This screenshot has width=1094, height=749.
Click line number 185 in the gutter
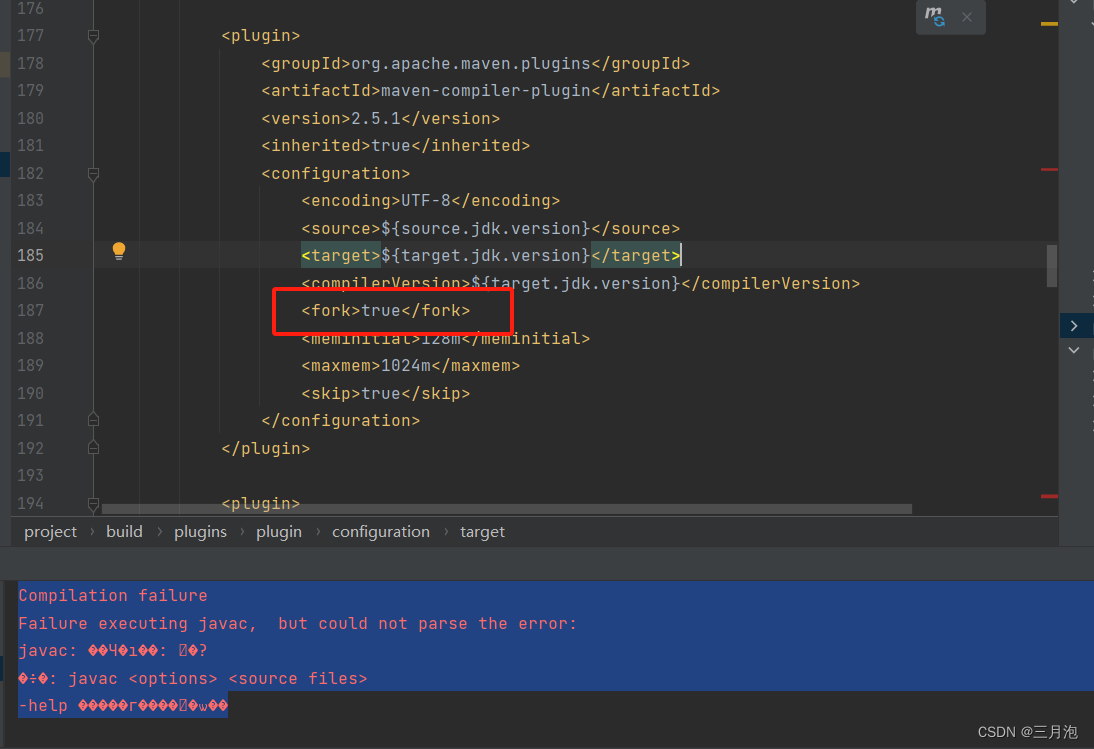click(30, 255)
